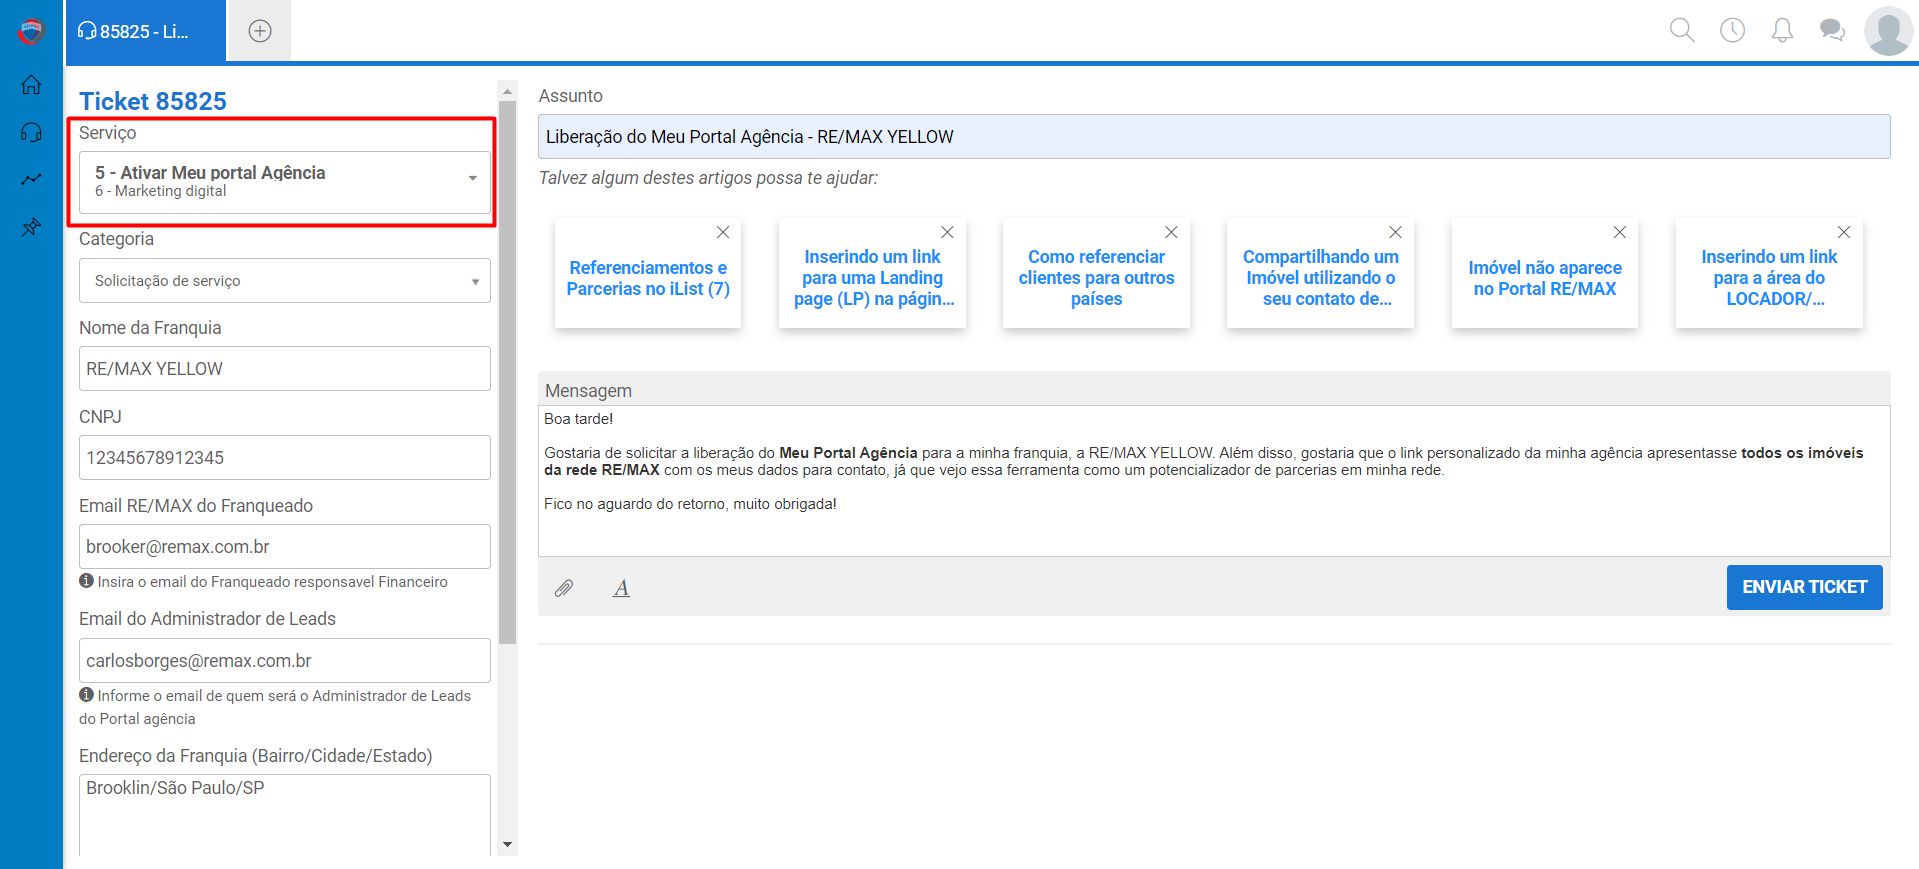Dismiss the Landing page link article card

click(x=947, y=232)
